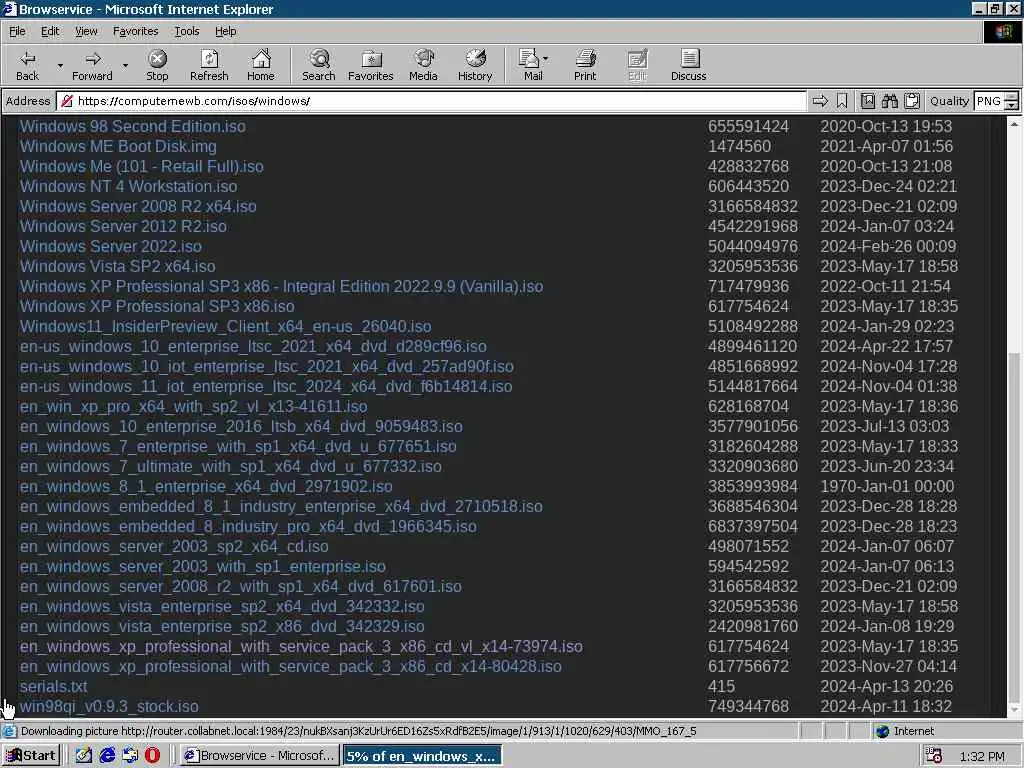Print the current page
Screen dimensions: 1024x768
click(x=585, y=65)
